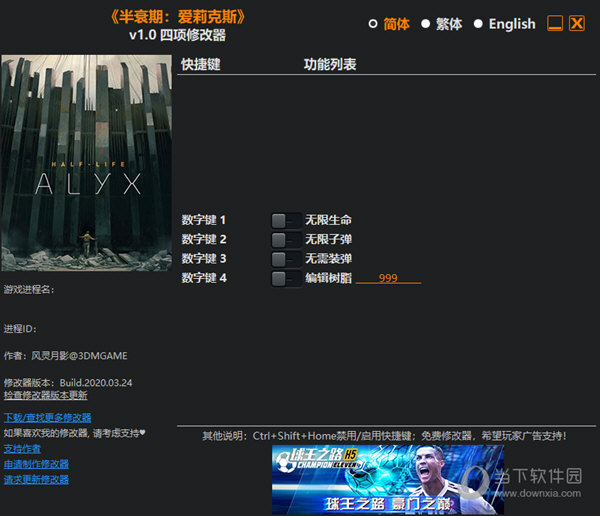Toggle 无限生命 cheat switch
Viewport: 600px width, 516px height.
[x=286, y=220]
